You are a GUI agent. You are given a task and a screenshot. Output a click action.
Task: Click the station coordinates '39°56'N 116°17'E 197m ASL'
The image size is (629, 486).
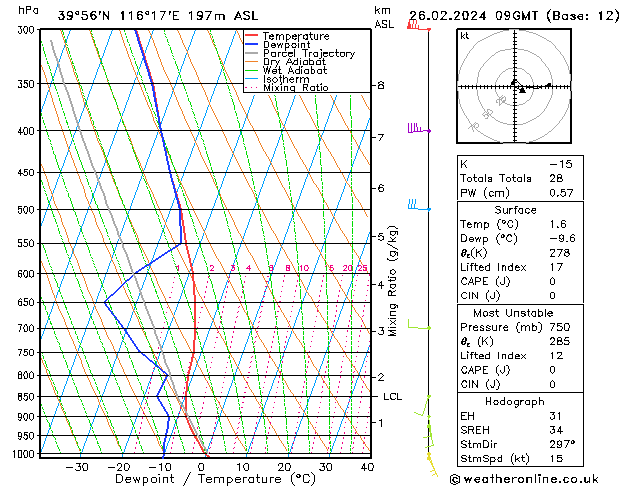(x=158, y=16)
